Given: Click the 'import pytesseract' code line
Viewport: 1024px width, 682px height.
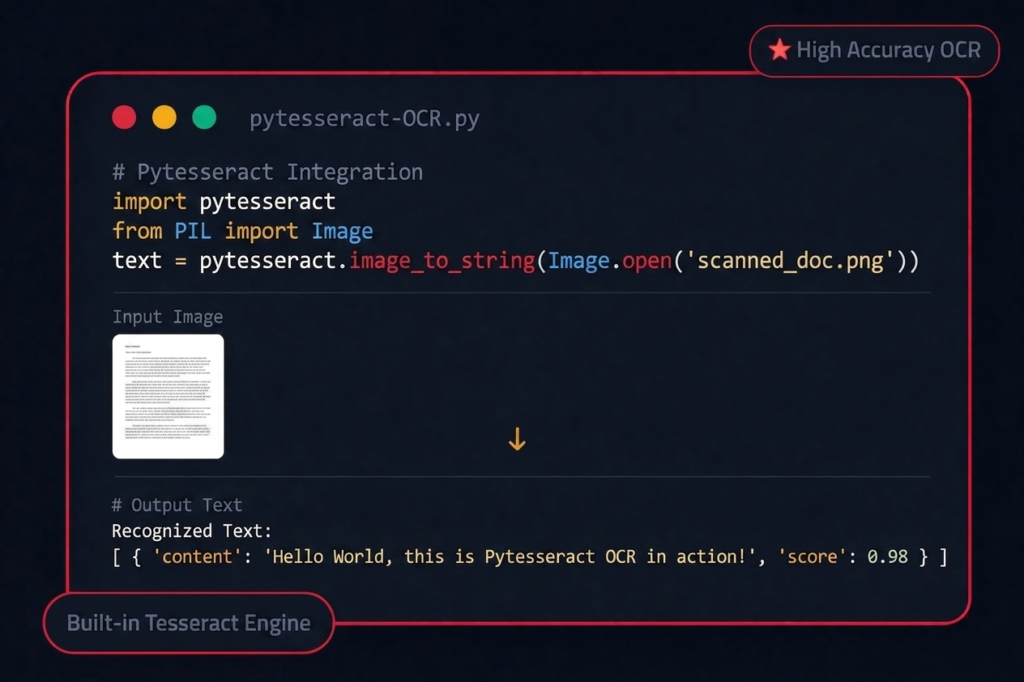Looking at the screenshot, I should click(x=224, y=202).
